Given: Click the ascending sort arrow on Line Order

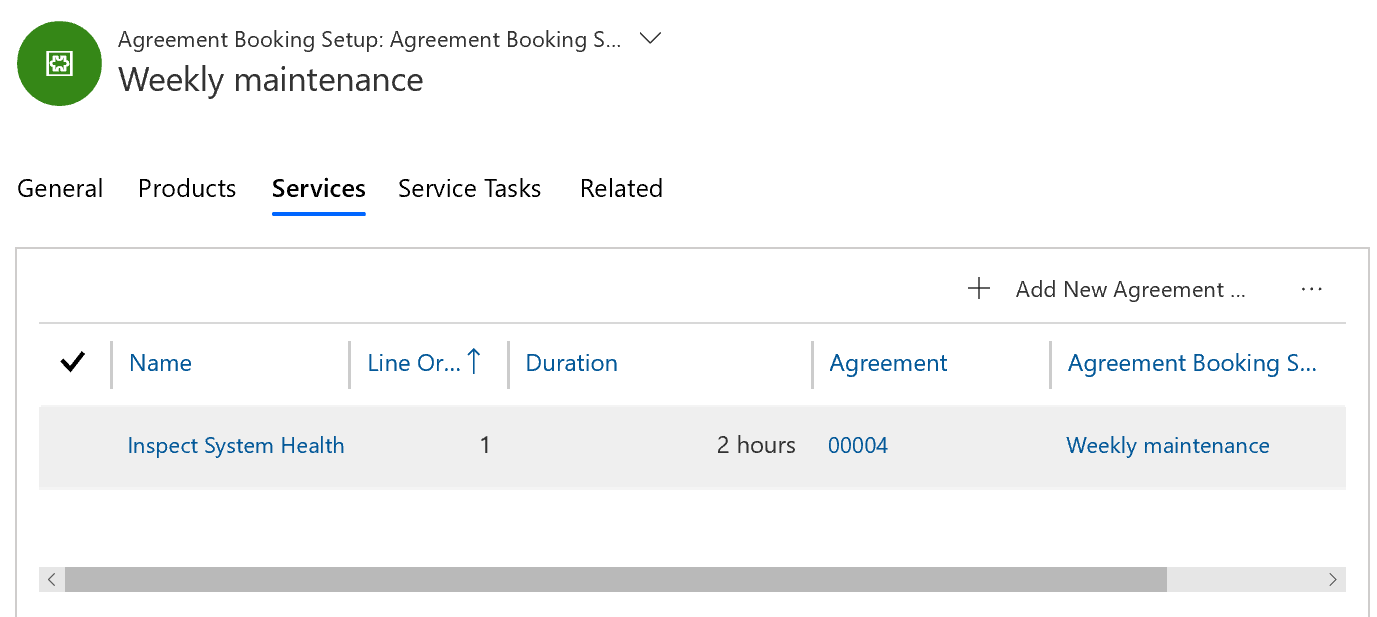Looking at the screenshot, I should tap(474, 362).
